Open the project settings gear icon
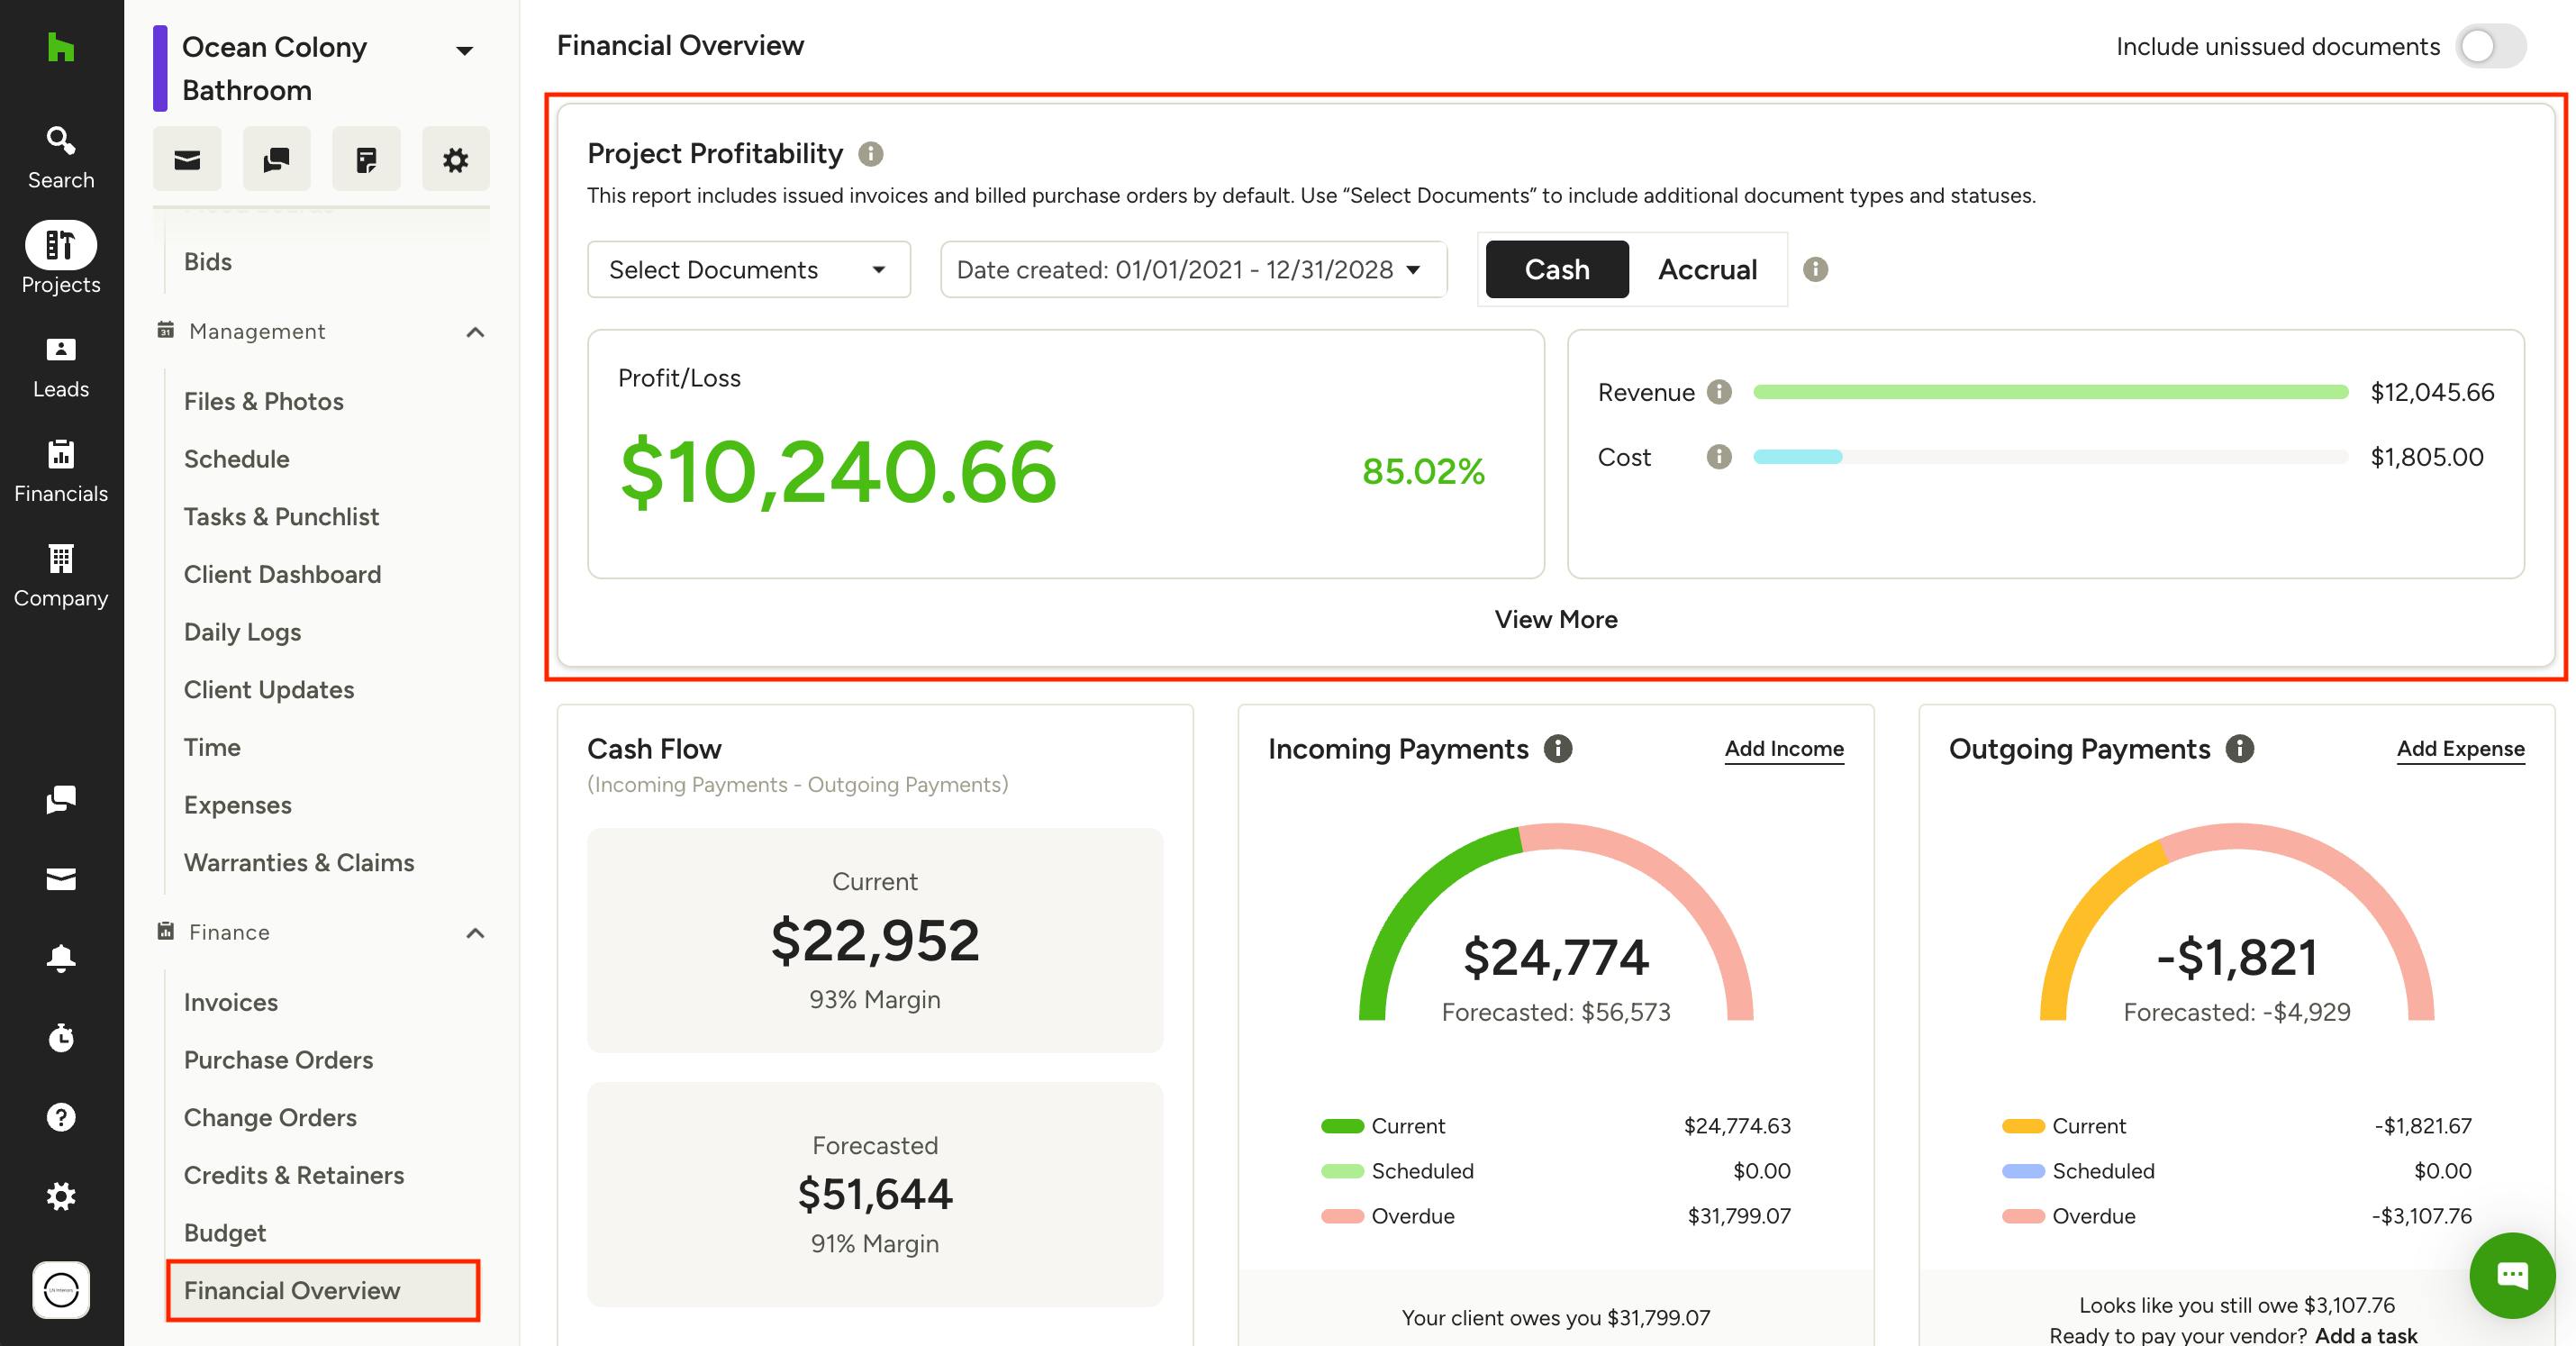Screen dimensions: 2576x1346 (455, 159)
